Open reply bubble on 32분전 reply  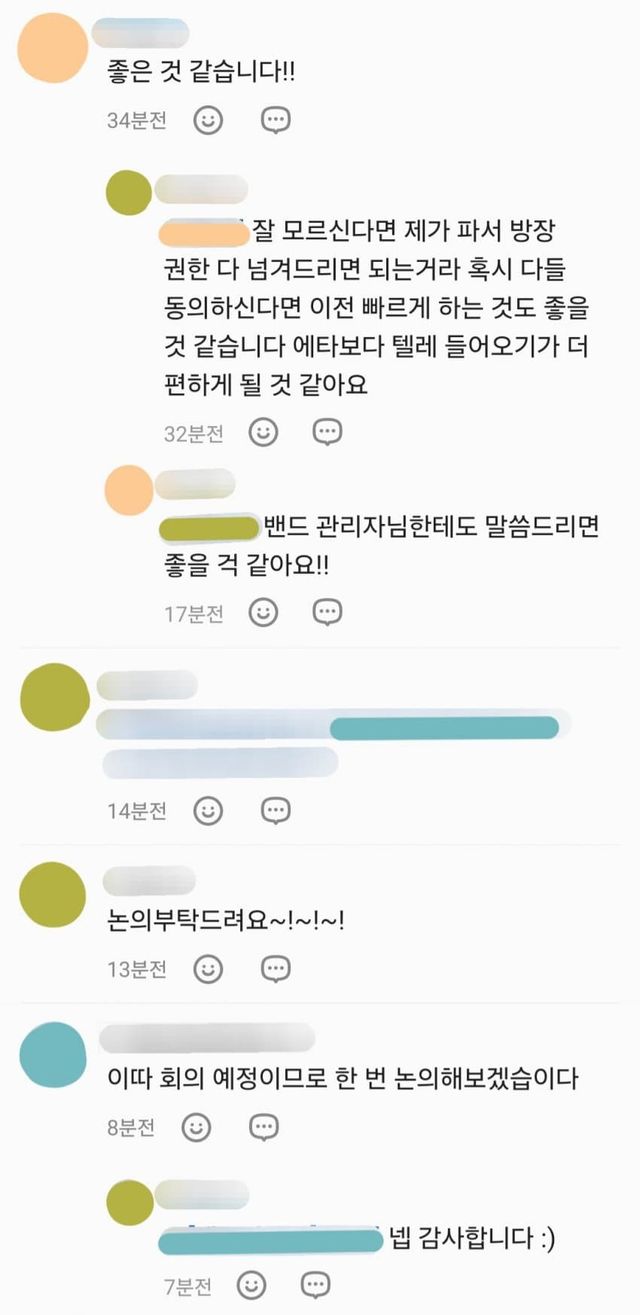[328, 433]
